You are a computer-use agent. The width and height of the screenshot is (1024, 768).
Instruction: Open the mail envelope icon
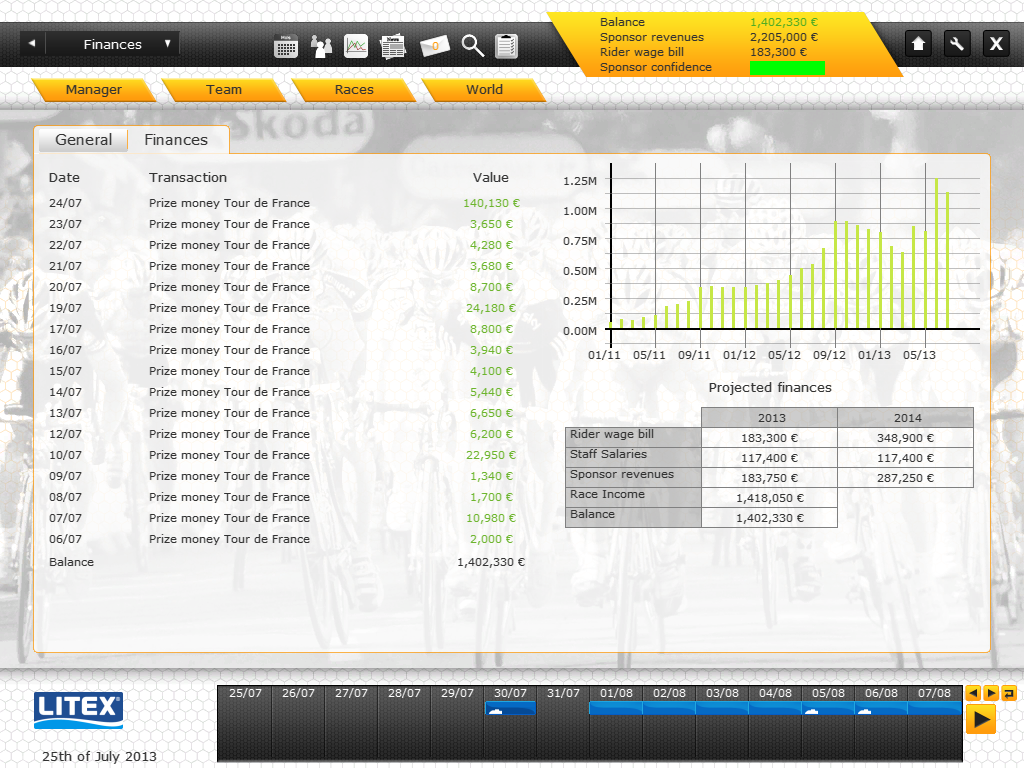pos(435,46)
